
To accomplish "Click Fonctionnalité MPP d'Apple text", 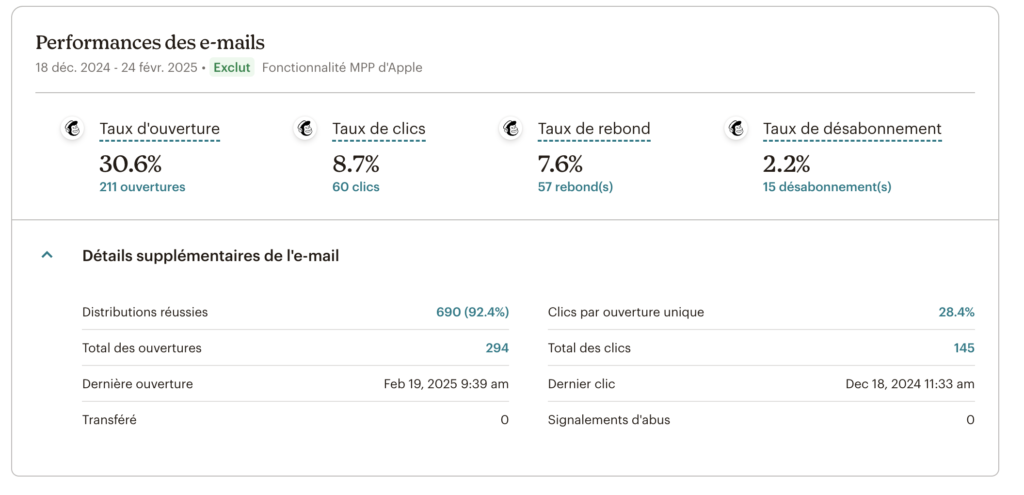I will coord(342,68).
